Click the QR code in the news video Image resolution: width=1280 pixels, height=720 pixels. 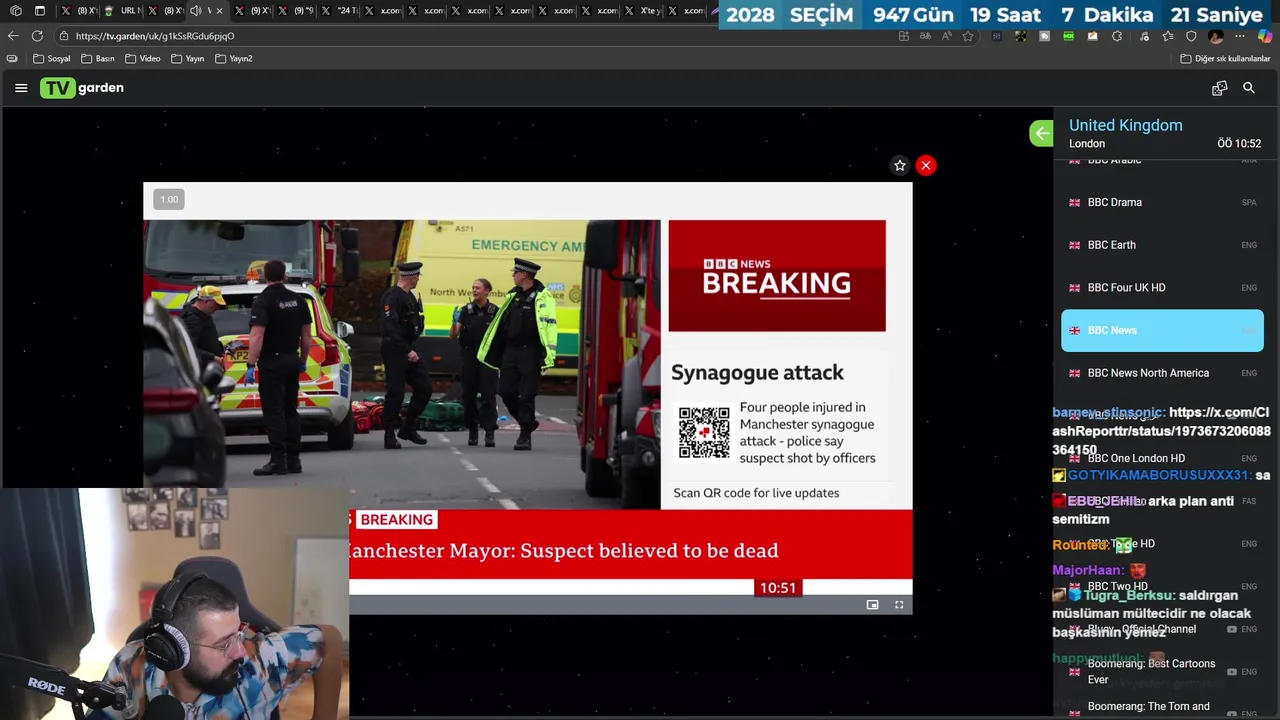tap(704, 432)
